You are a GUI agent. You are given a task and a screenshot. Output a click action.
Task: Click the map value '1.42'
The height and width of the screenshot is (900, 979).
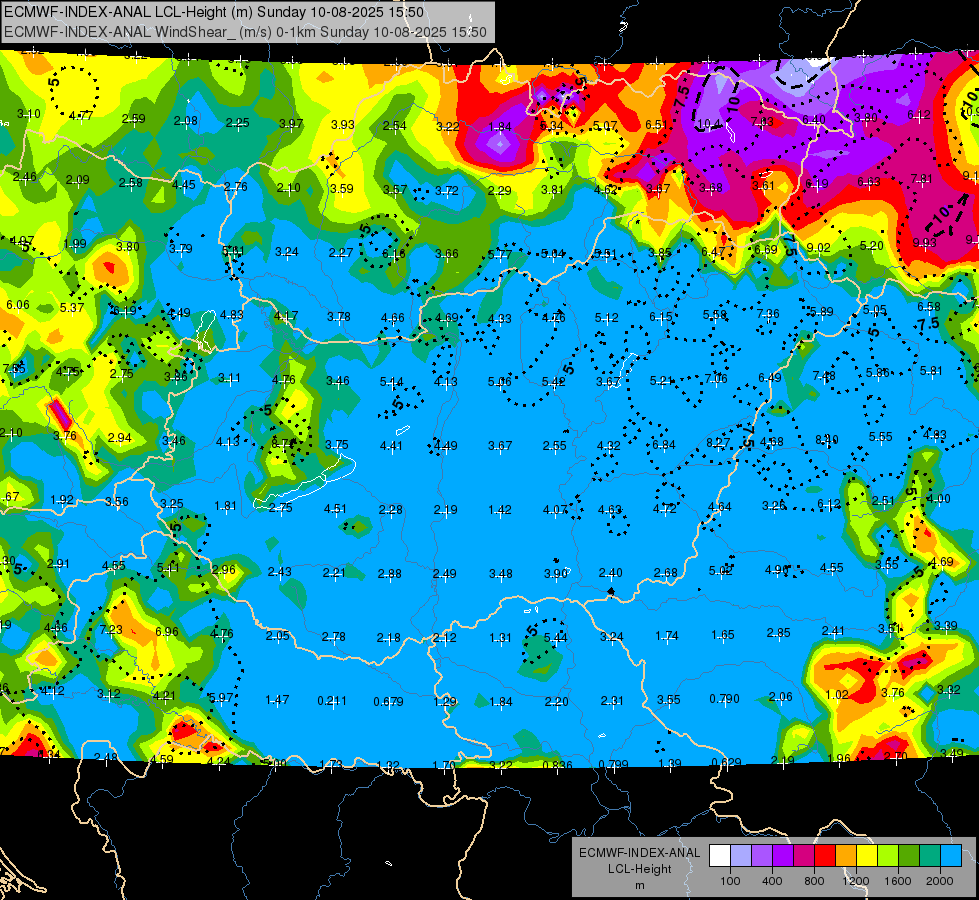(x=499, y=510)
